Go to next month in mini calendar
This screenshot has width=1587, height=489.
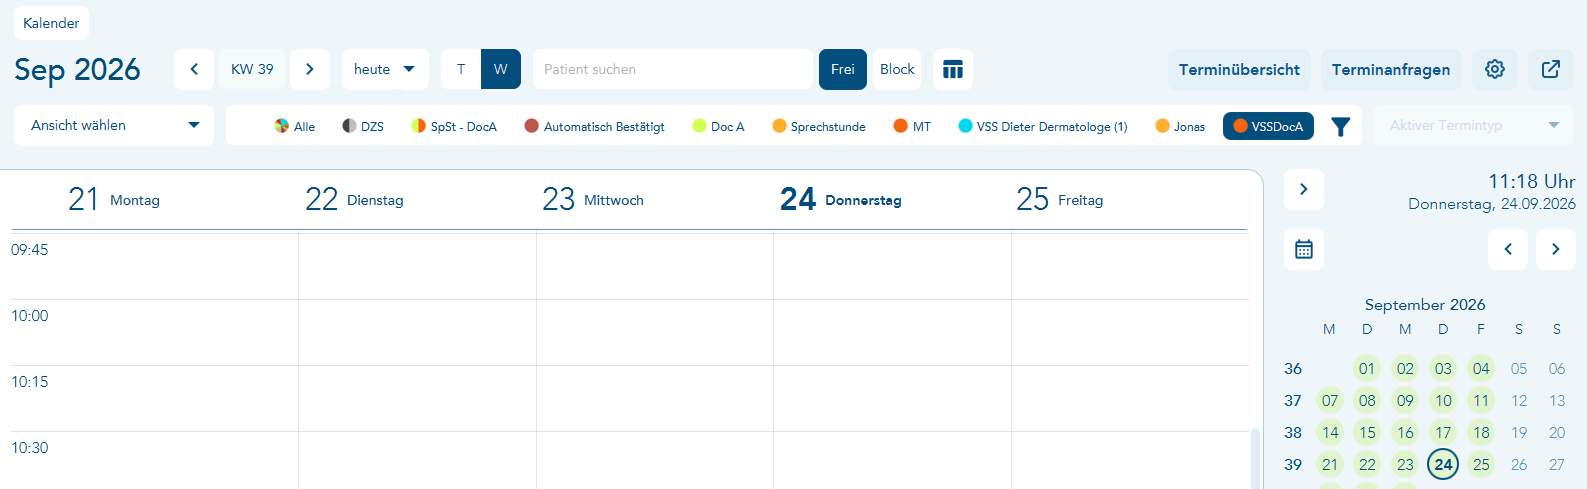(1556, 249)
